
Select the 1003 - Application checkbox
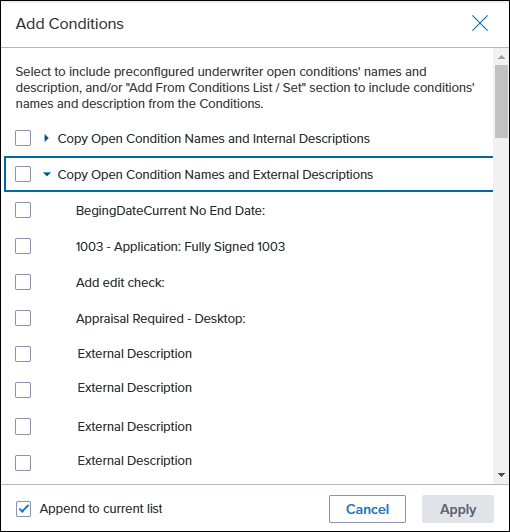tap(23, 246)
